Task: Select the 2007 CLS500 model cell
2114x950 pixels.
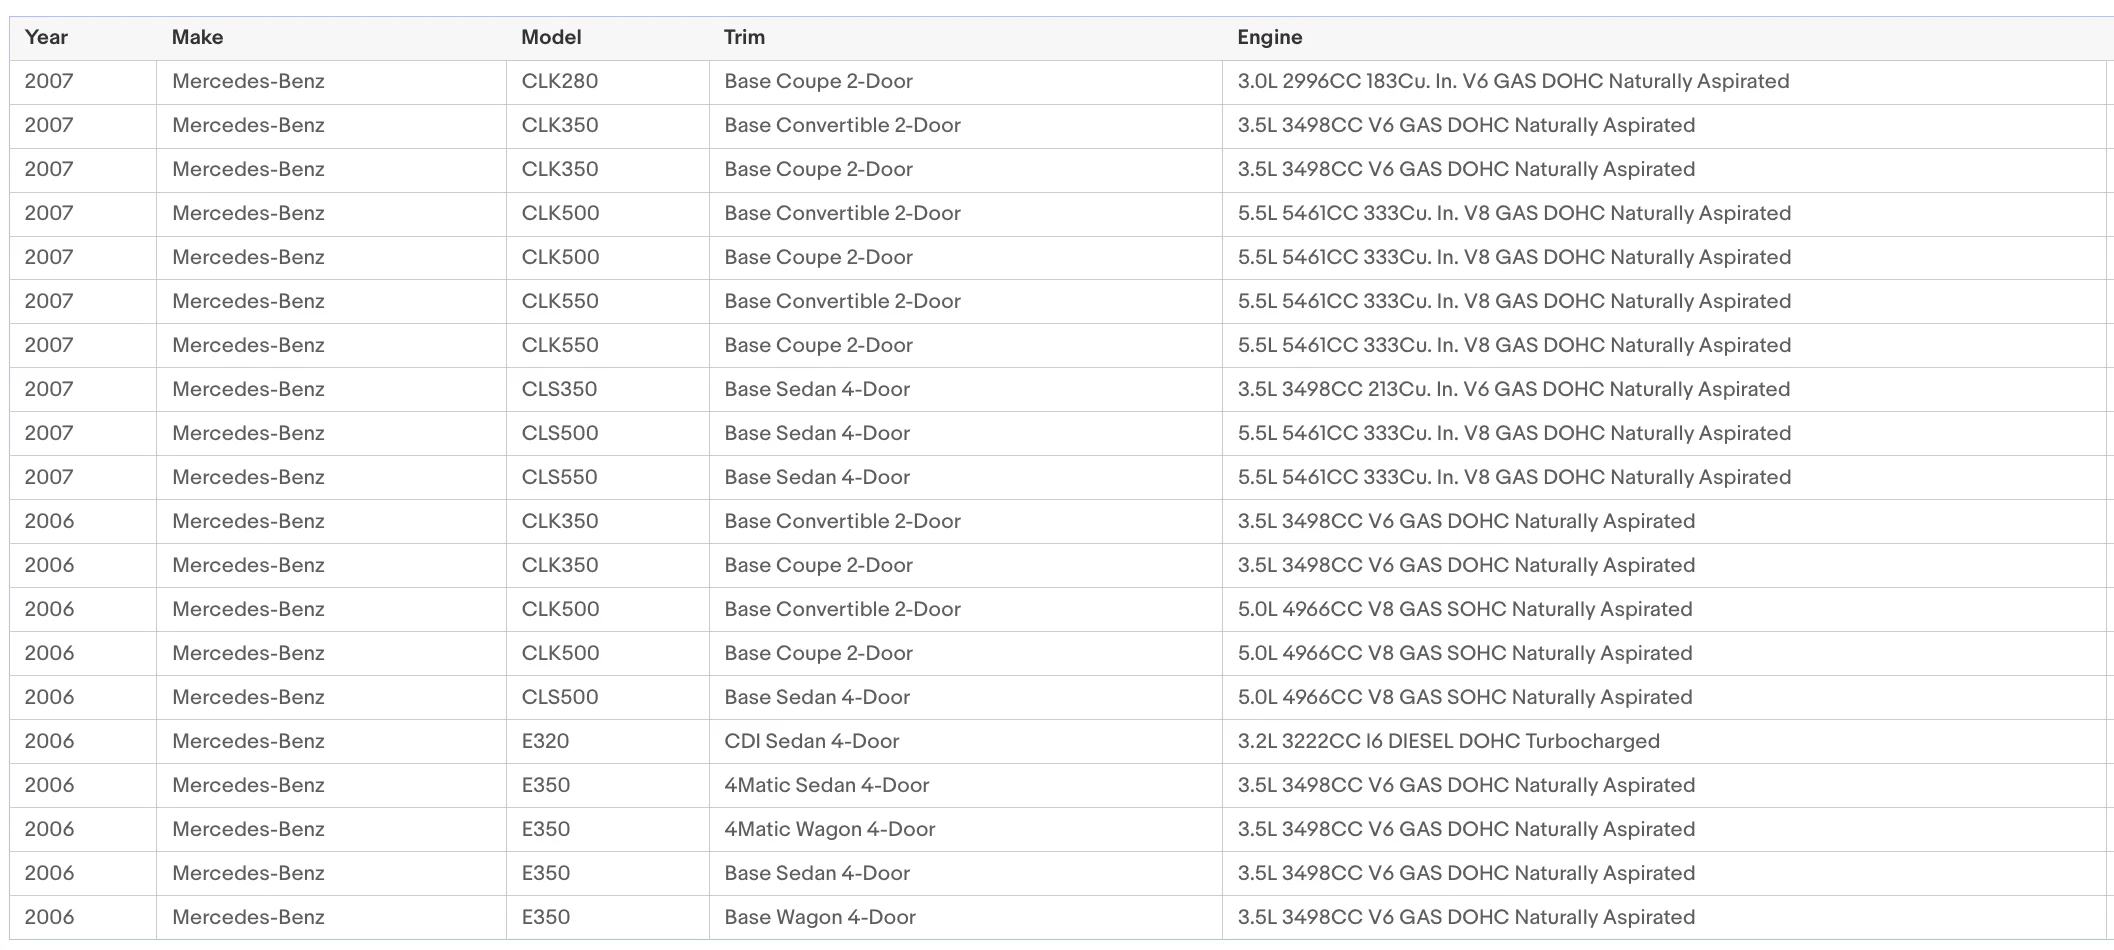Action: pyautogui.click(x=608, y=434)
